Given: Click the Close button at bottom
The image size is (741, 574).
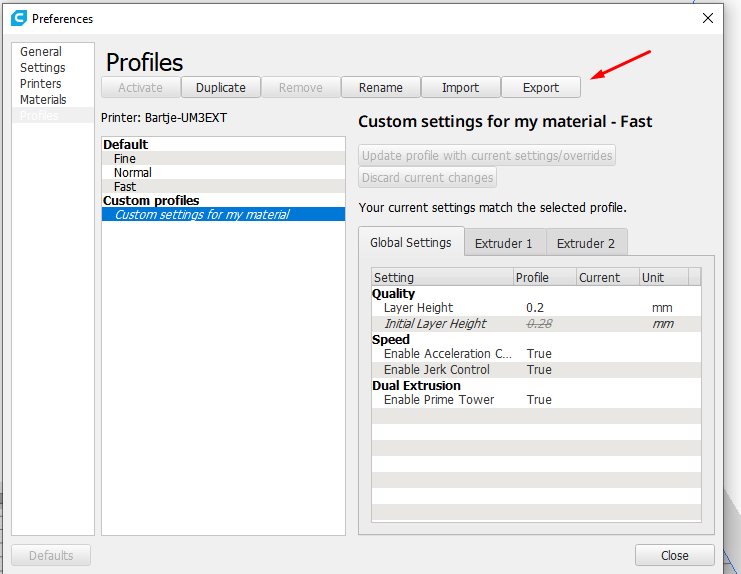Looking at the screenshot, I should 674,556.
